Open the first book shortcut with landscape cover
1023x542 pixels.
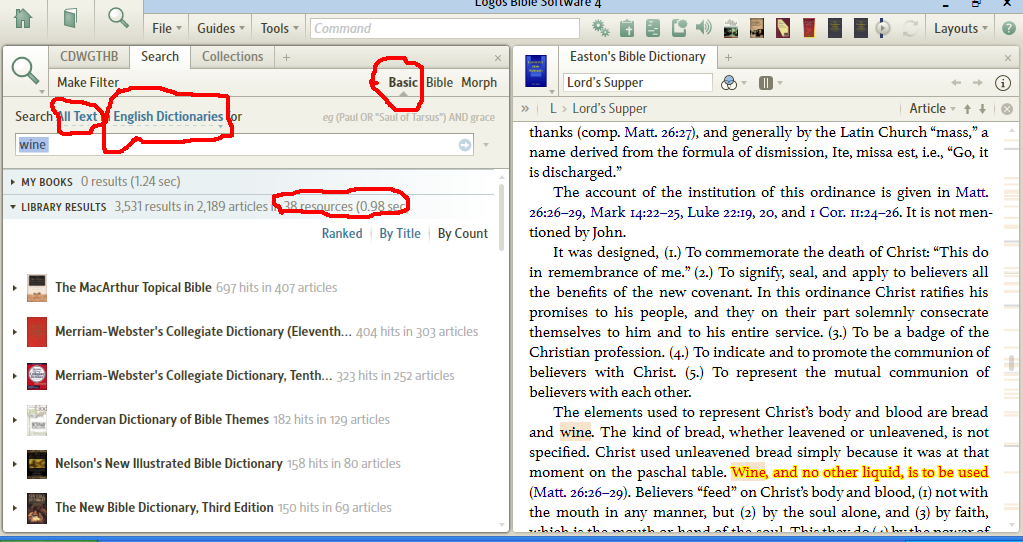pos(731,28)
